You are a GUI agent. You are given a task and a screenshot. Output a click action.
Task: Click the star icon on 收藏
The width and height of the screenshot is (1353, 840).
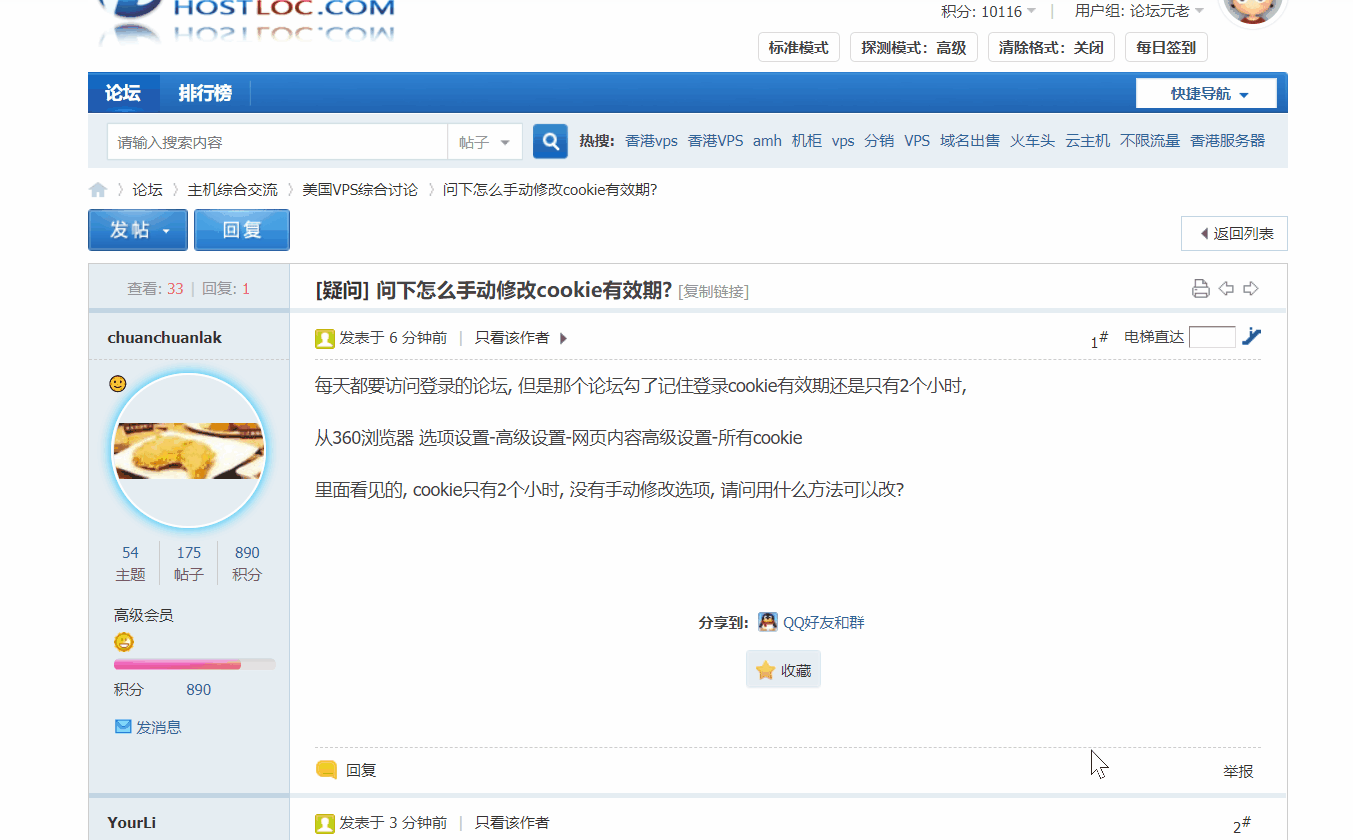pos(766,670)
